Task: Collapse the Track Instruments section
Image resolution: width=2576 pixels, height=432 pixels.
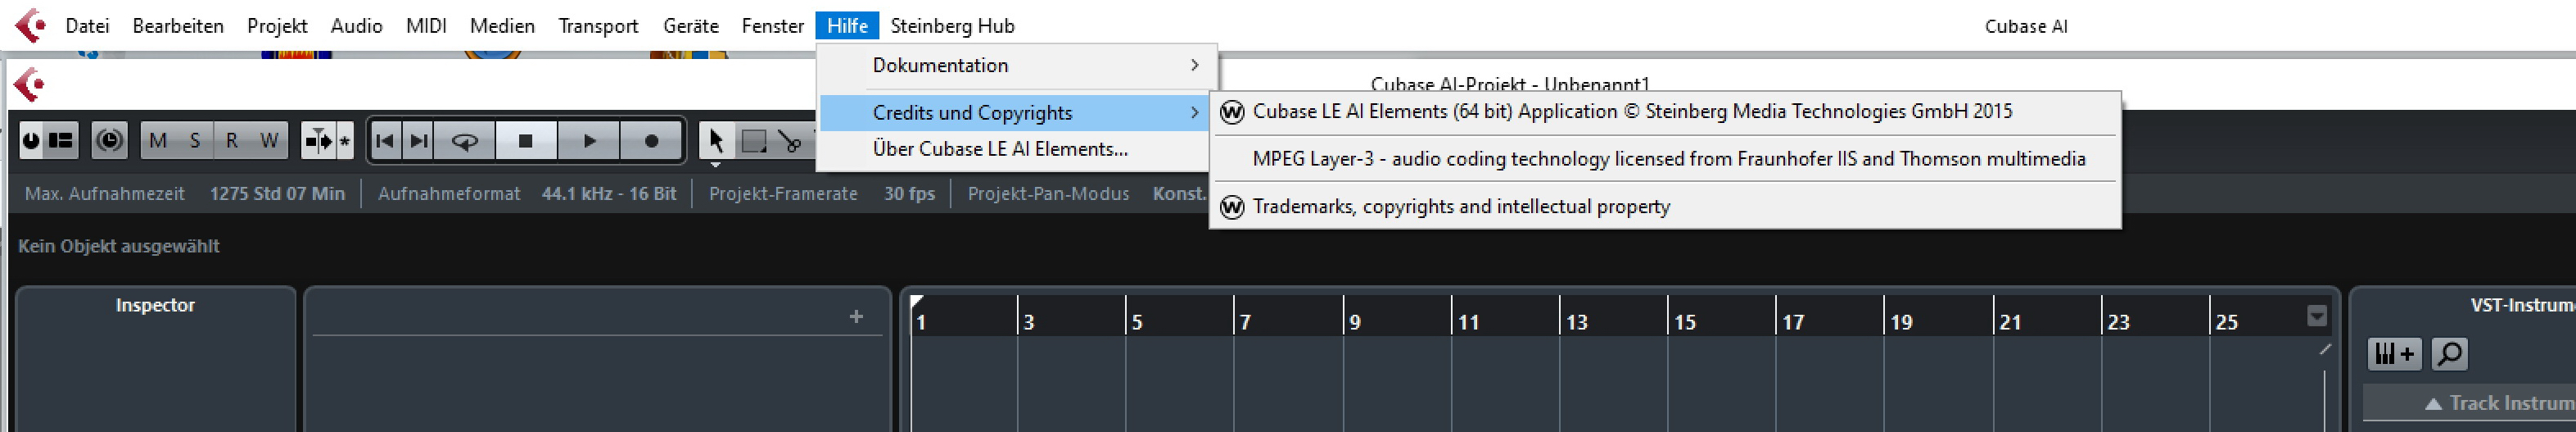Action: (2434, 404)
